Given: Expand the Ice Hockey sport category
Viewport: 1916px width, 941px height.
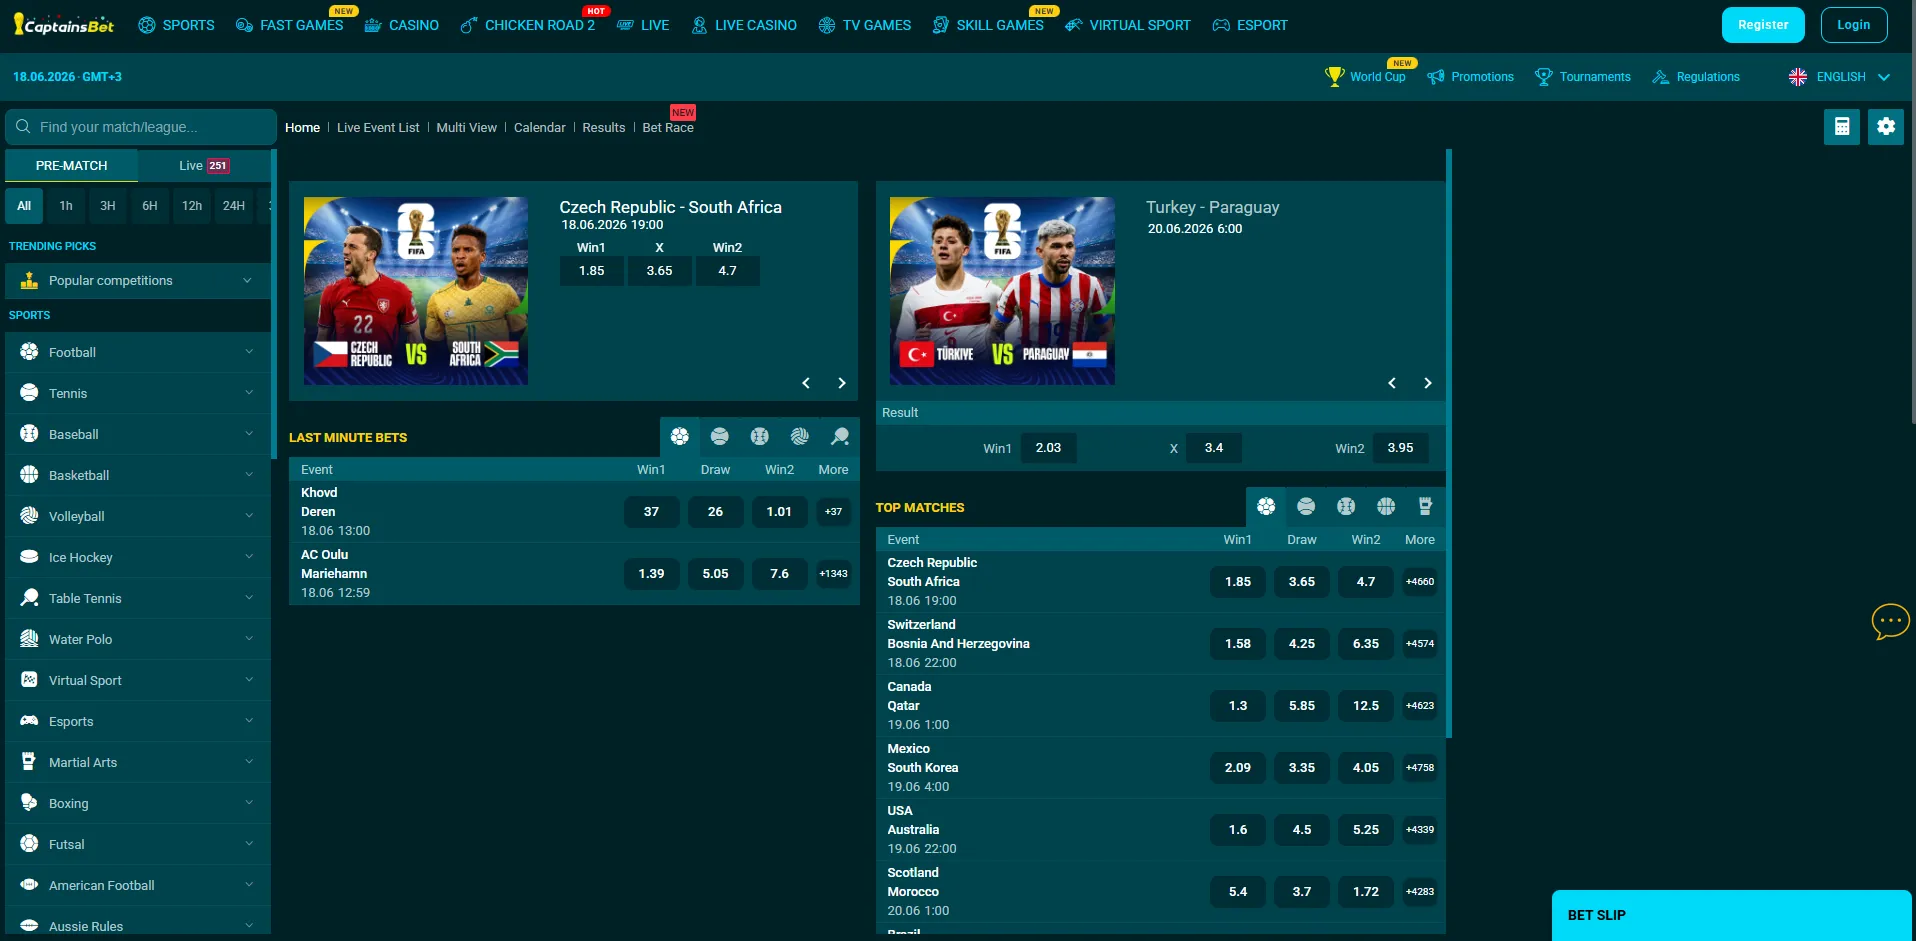Looking at the screenshot, I should click(x=138, y=557).
